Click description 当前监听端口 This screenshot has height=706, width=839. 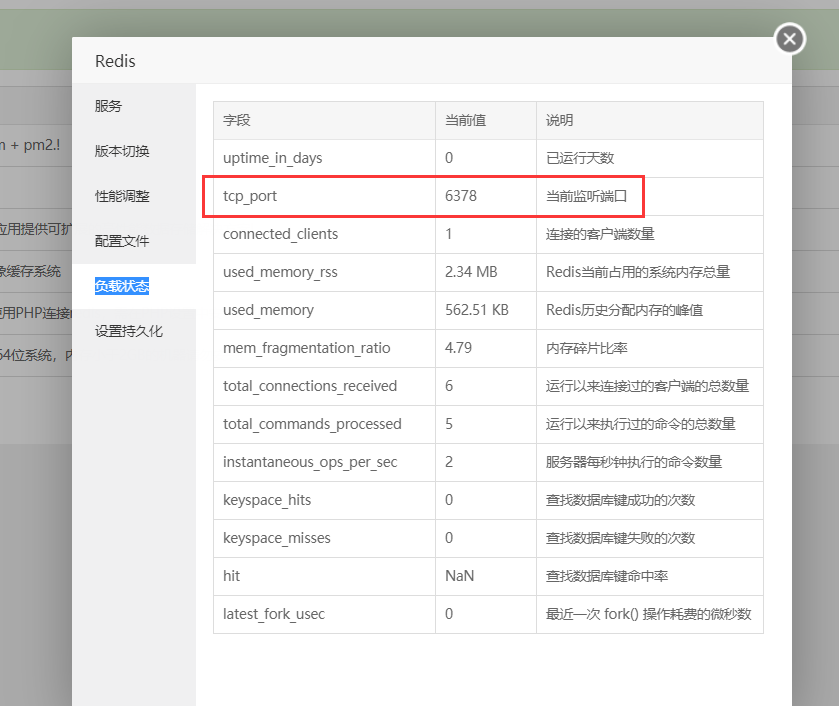tap(586, 196)
